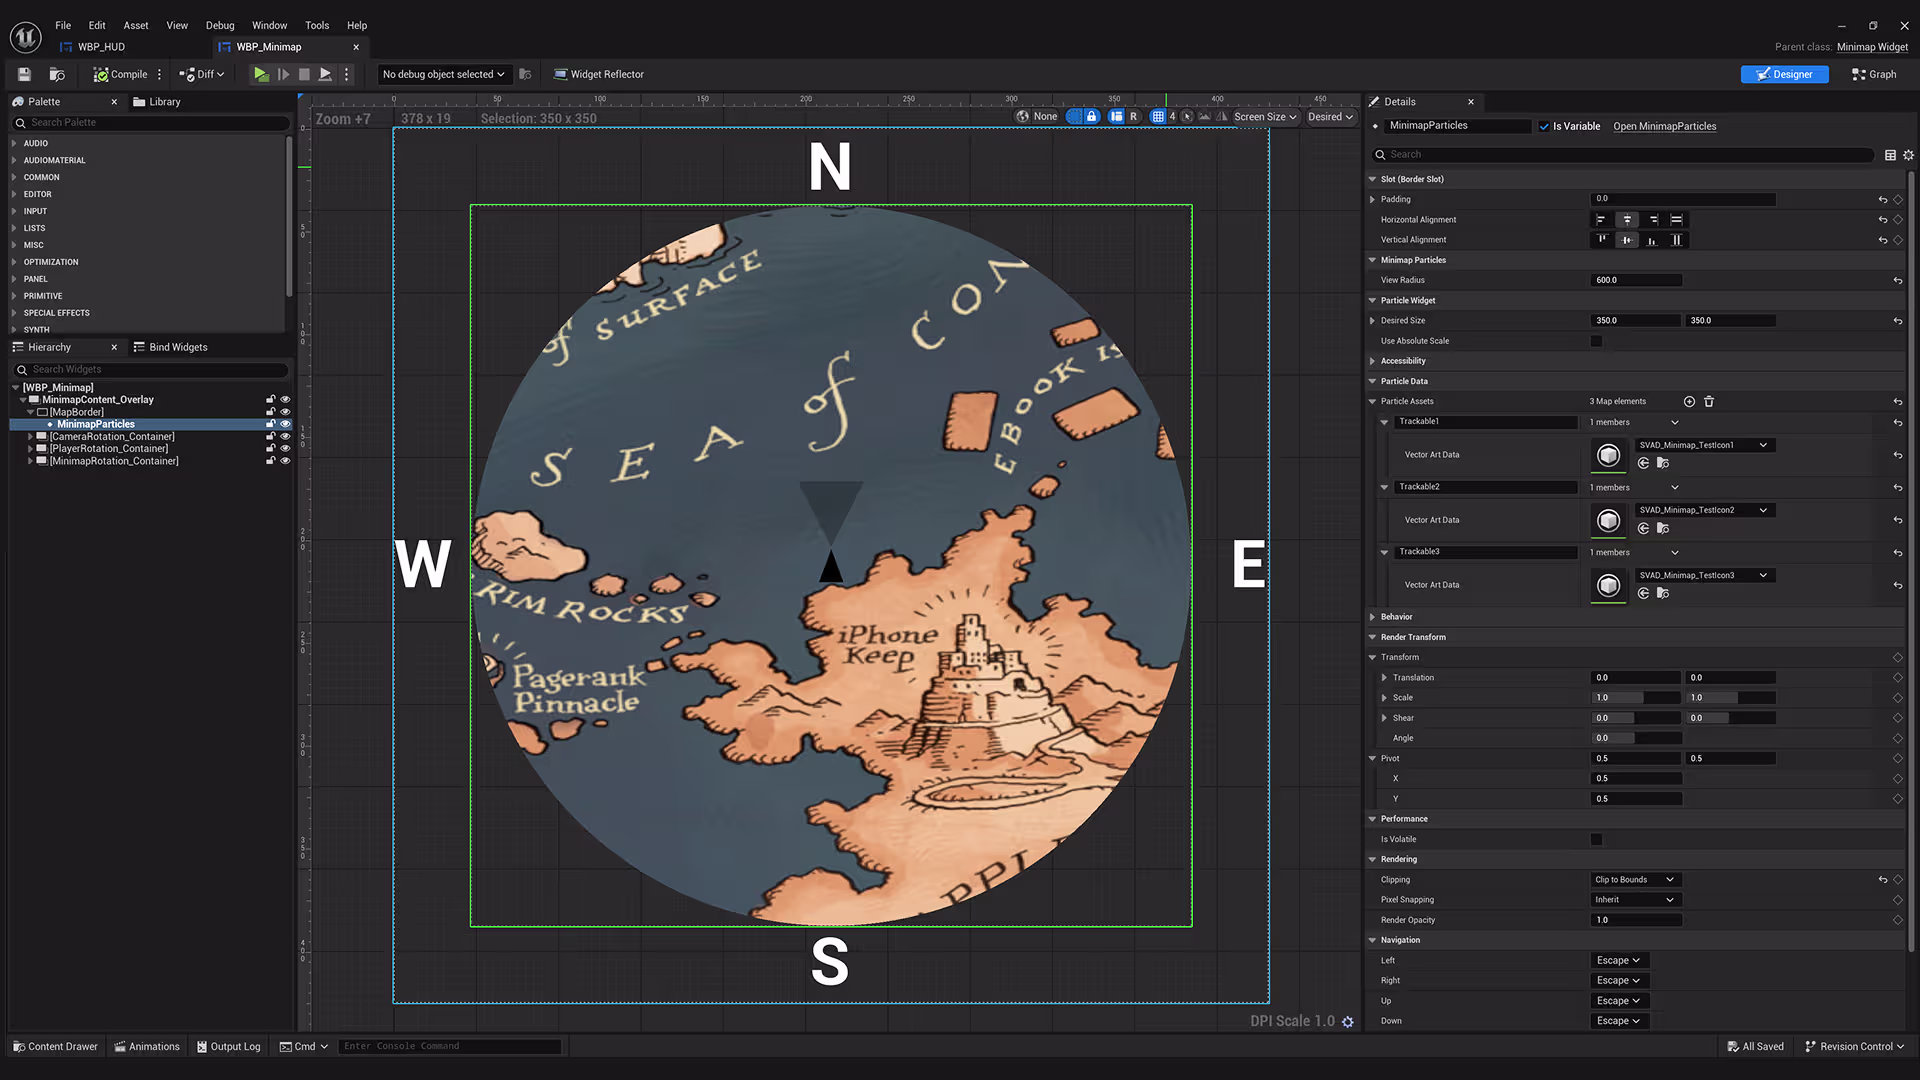This screenshot has width=1920, height=1080.
Task: Toggle lock icon for [MinimapRotation_Container]
Action: (x=270, y=461)
